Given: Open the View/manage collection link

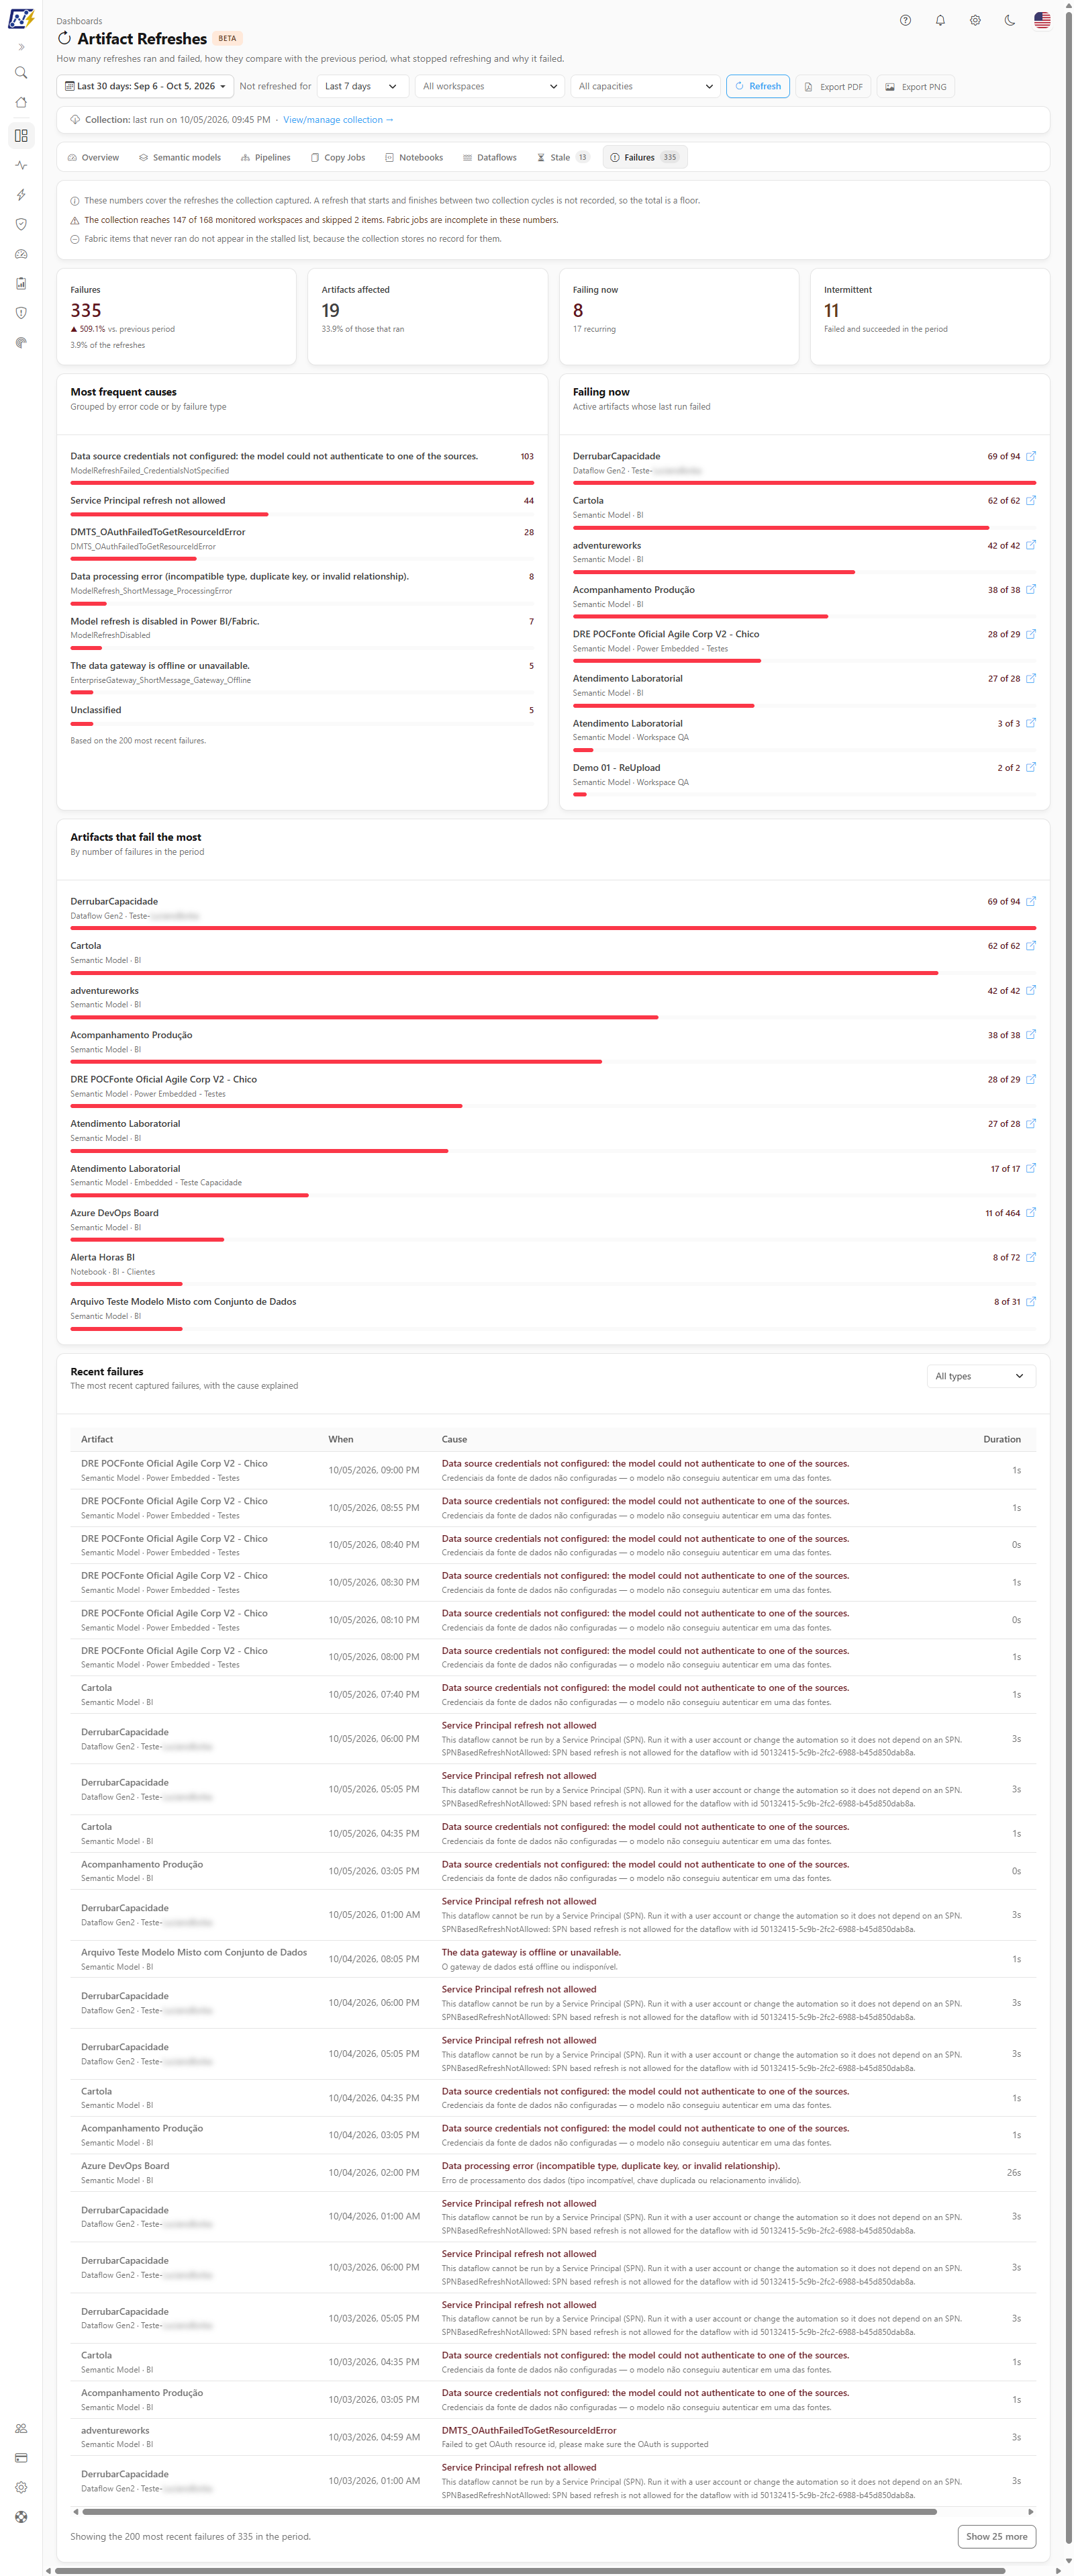Looking at the screenshot, I should [x=338, y=120].
